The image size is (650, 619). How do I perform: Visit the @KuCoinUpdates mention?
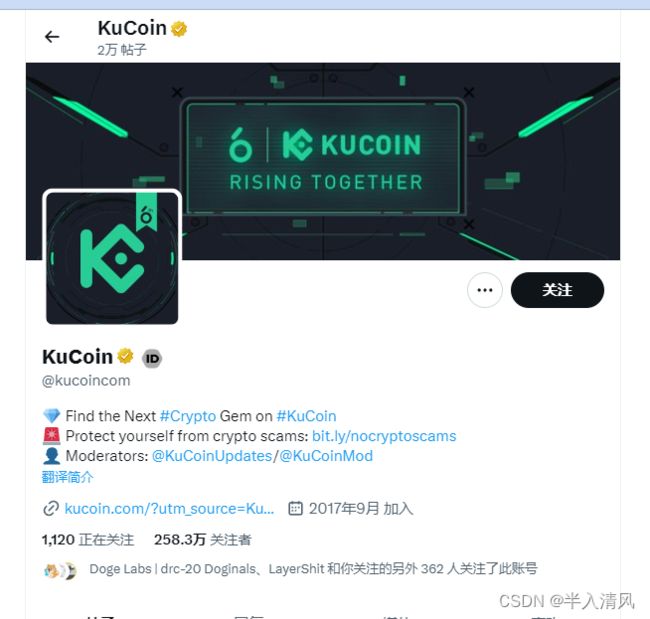click(x=212, y=456)
